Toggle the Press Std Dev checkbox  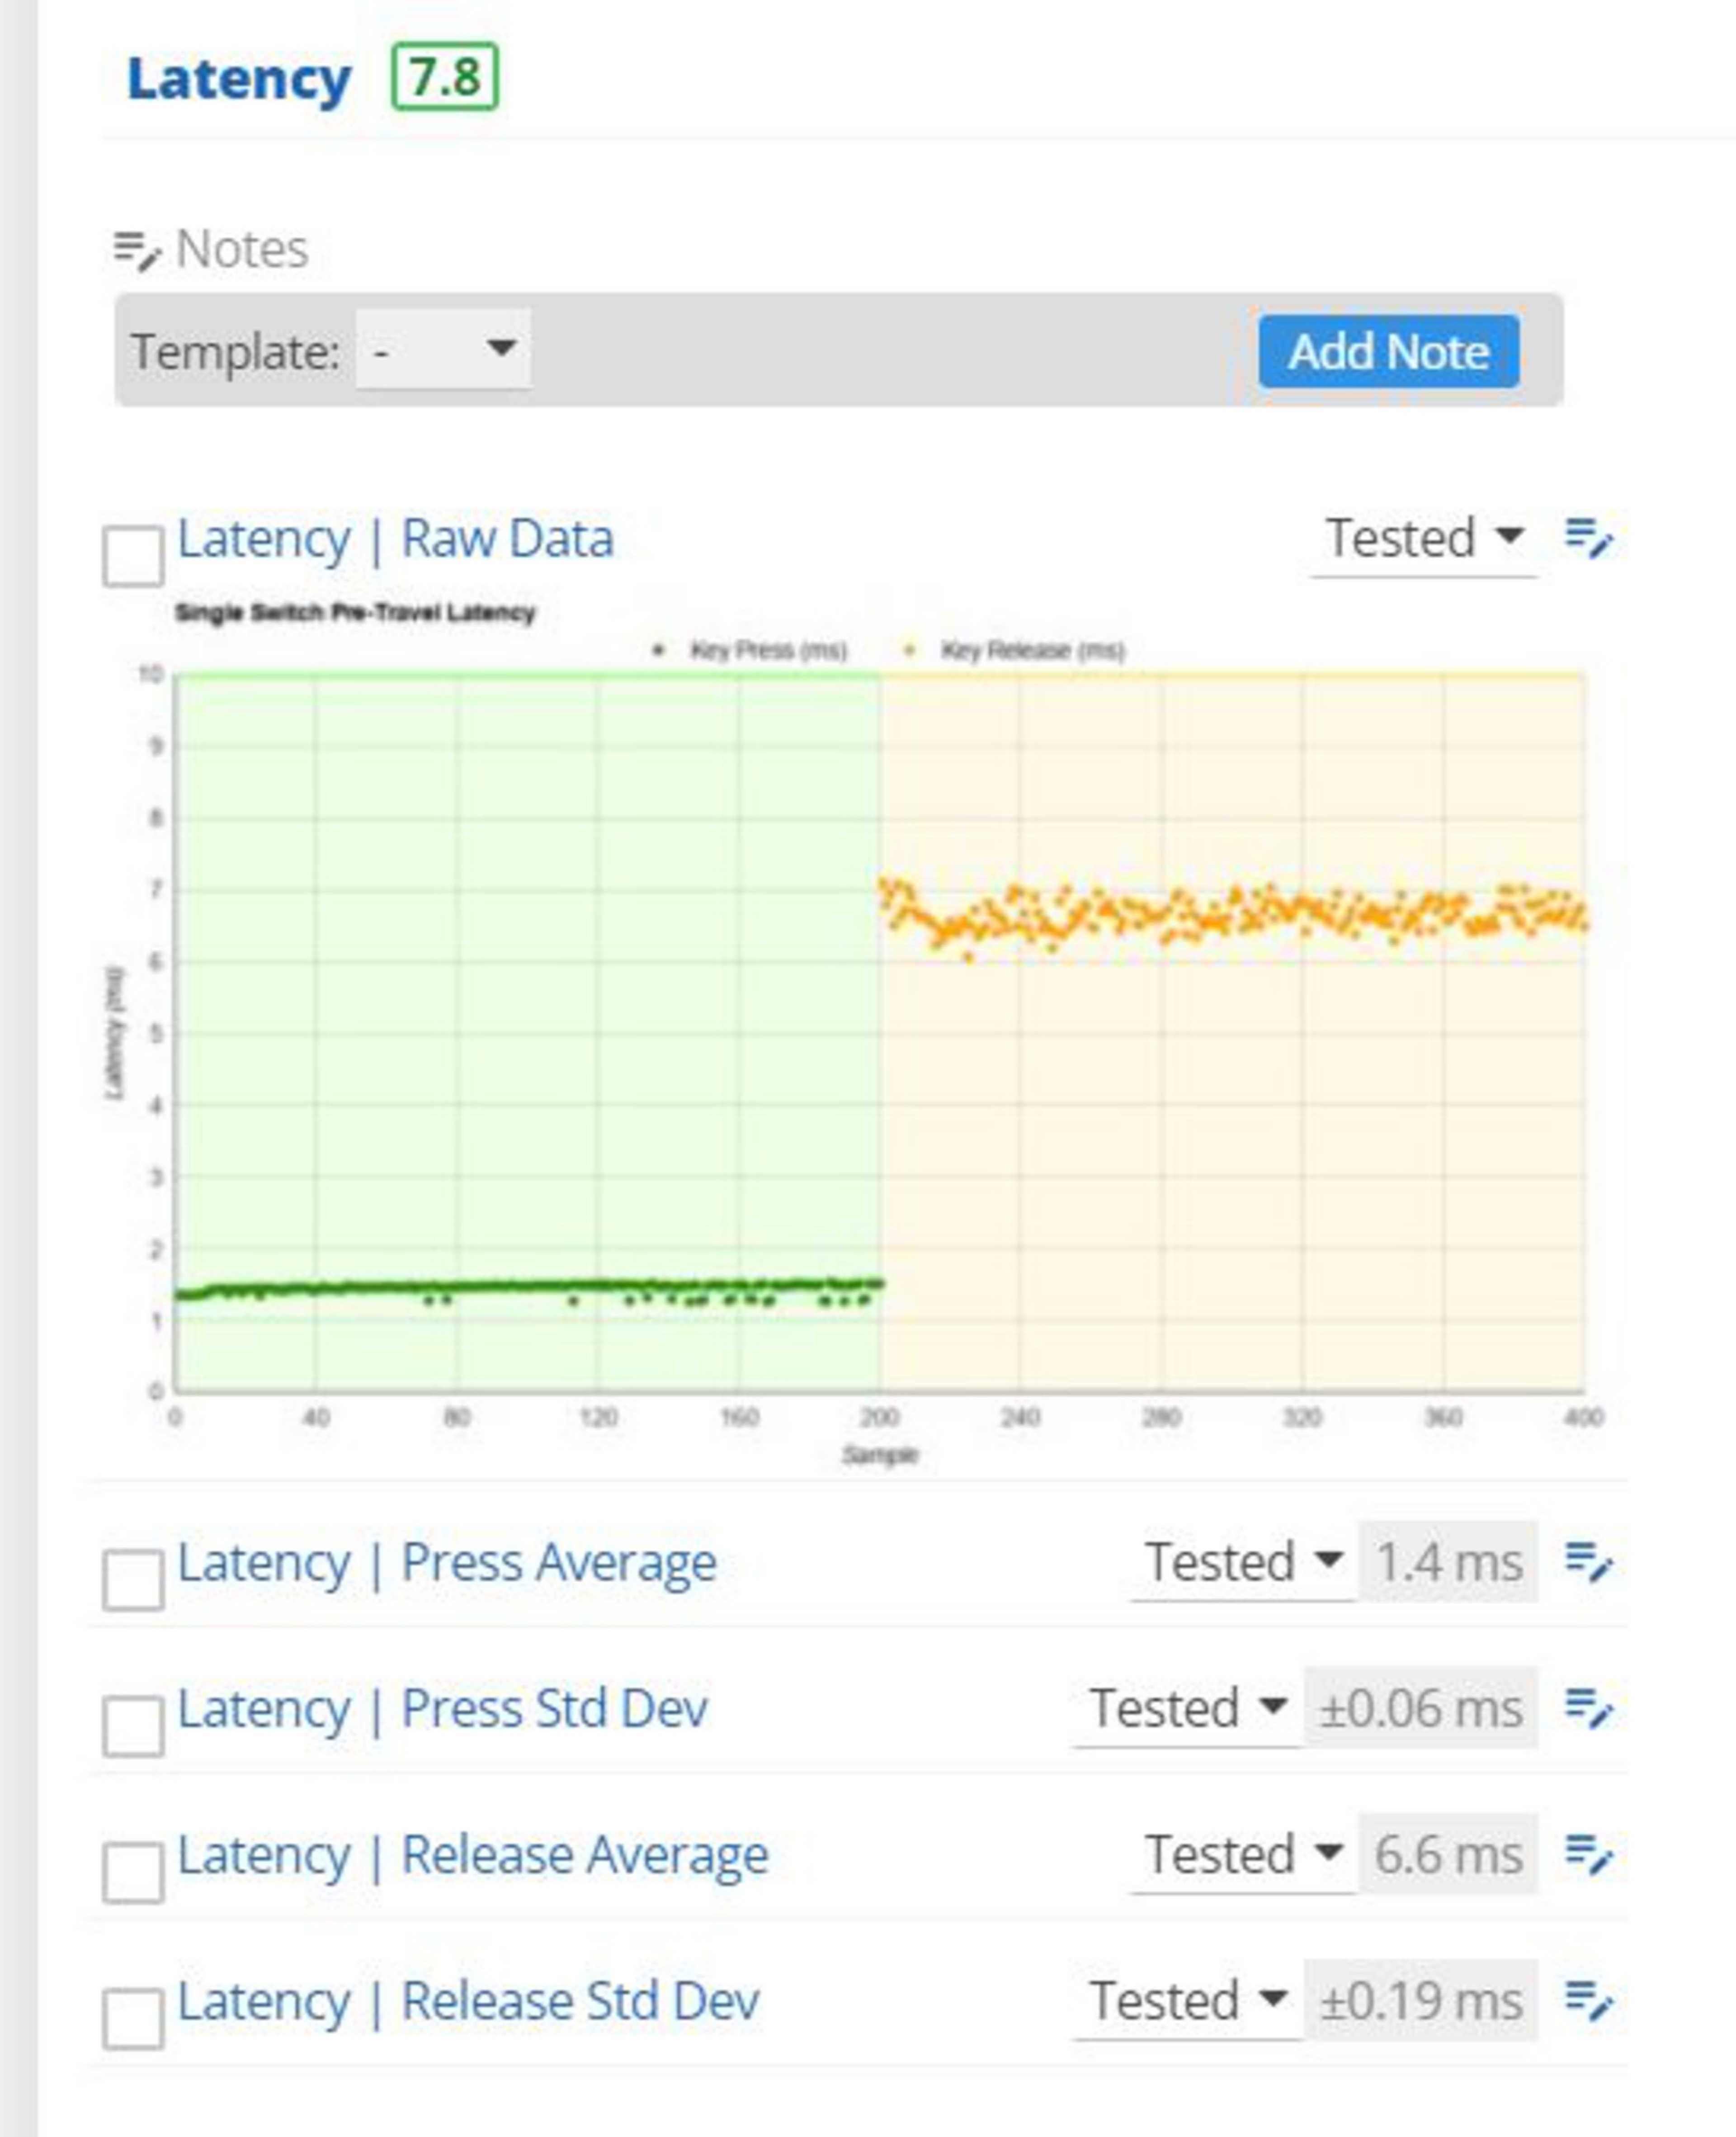[x=133, y=1726]
